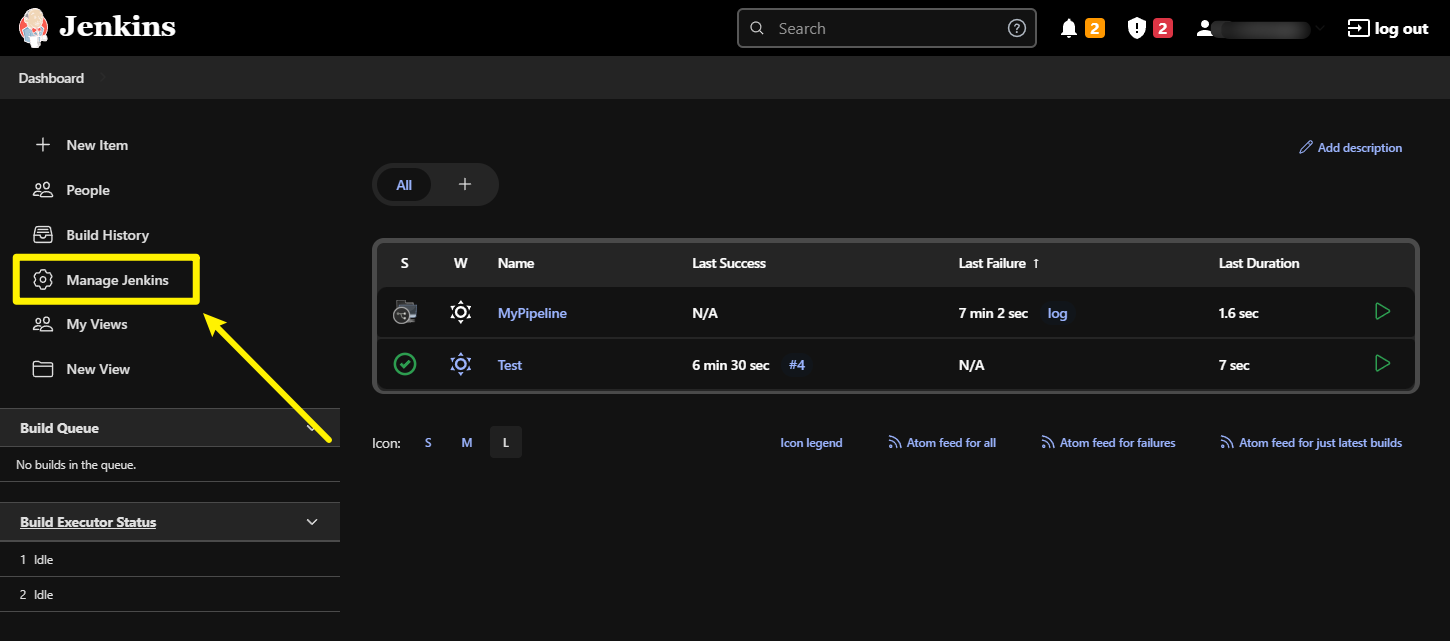
Task: Select the All view tab
Action: pos(404,185)
